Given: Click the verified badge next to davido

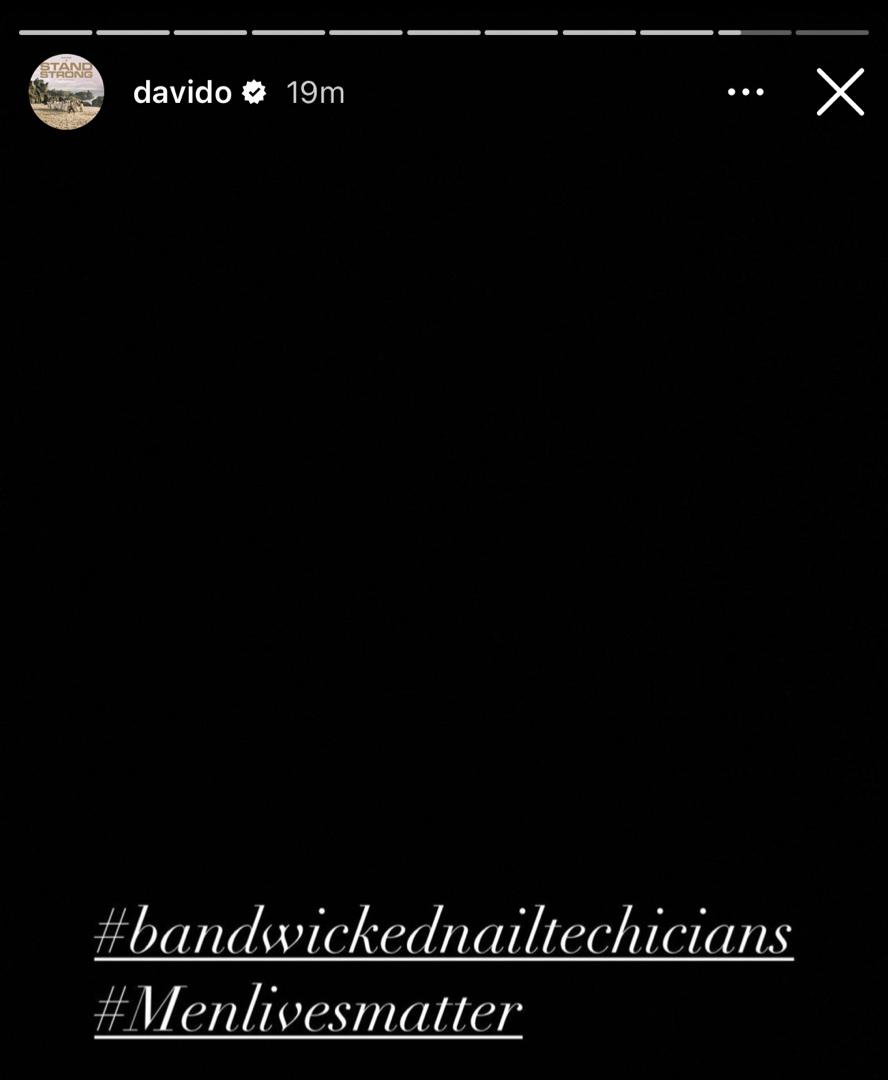Looking at the screenshot, I should [x=255, y=92].
